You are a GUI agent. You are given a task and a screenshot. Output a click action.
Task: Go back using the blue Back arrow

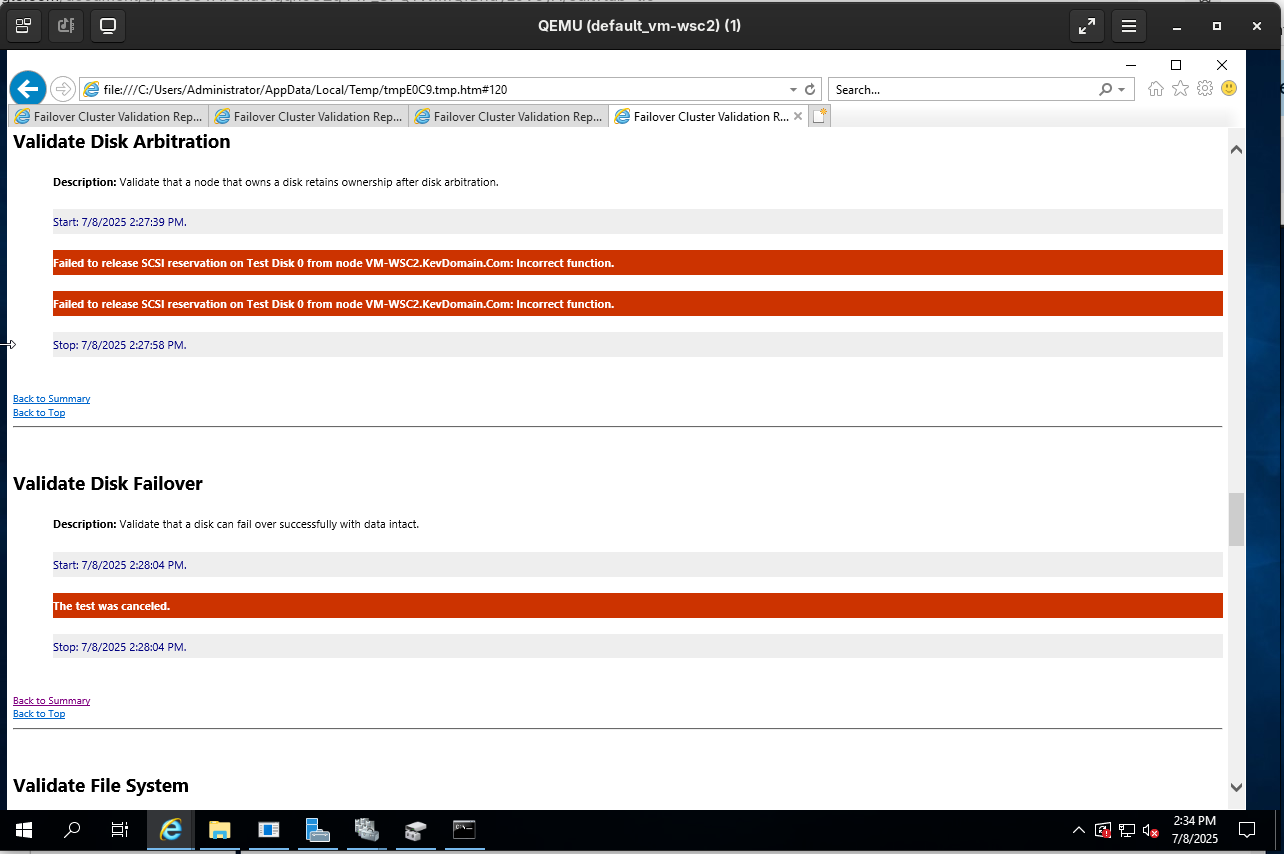click(x=28, y=88)
